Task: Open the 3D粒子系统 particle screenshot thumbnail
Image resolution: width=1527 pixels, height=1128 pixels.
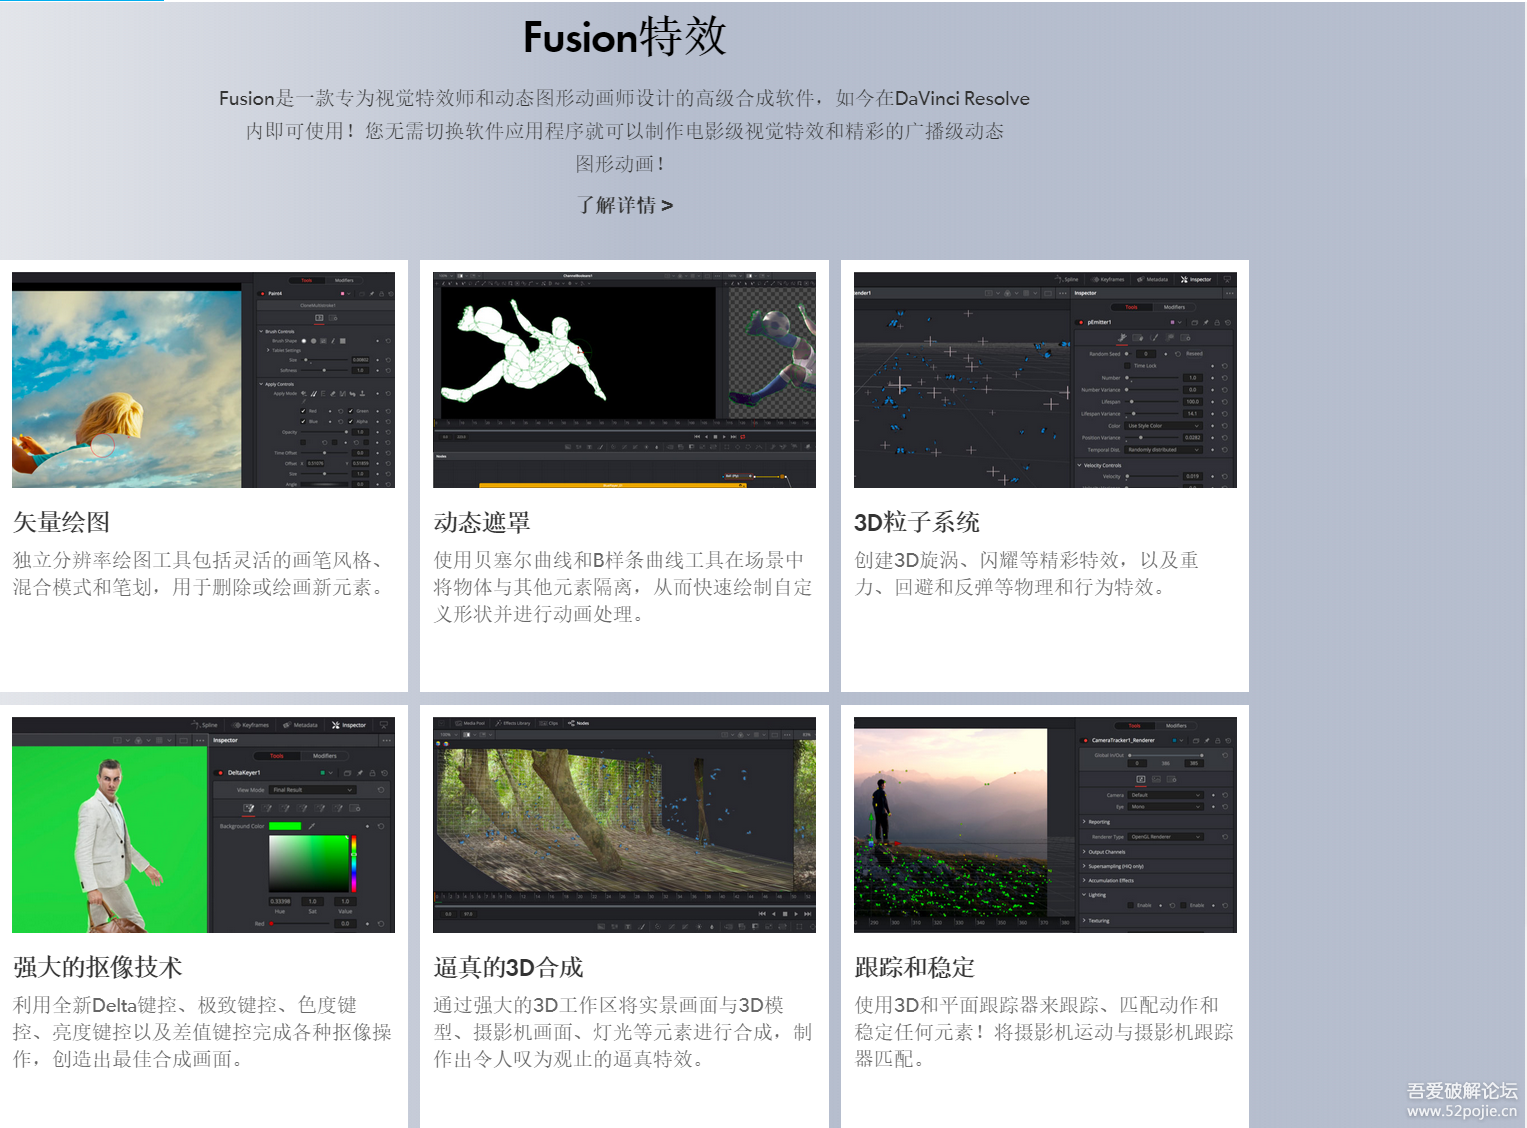Action: (1045, 380)
